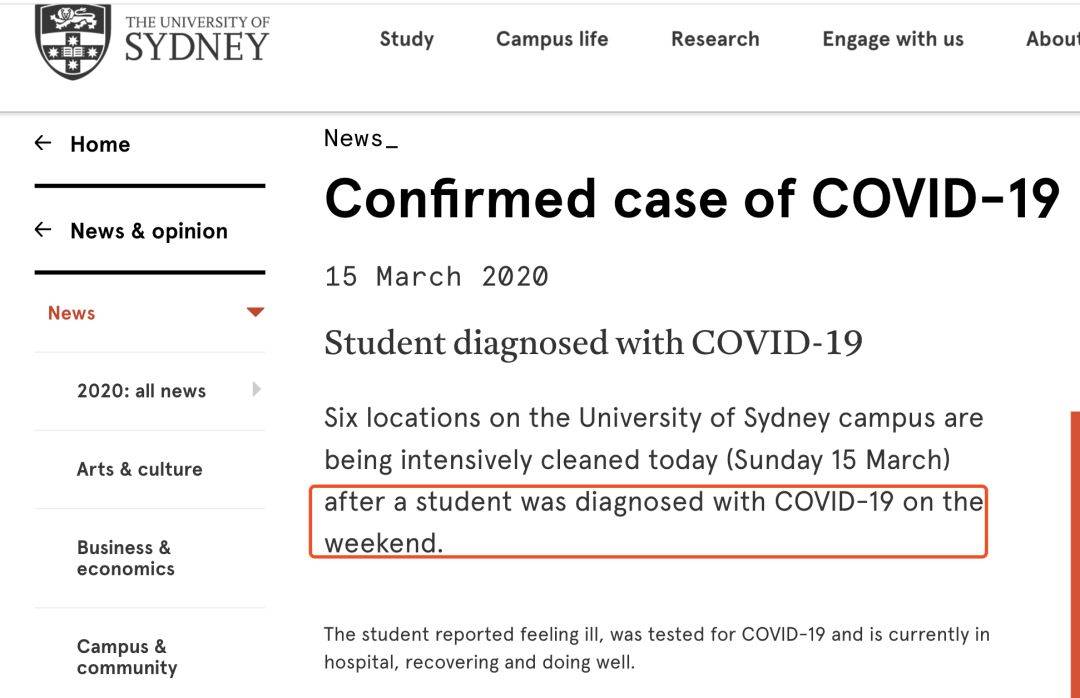The image size is (1080, 698).
Task: Open the Campus life menu
Action: pos(552,39)
